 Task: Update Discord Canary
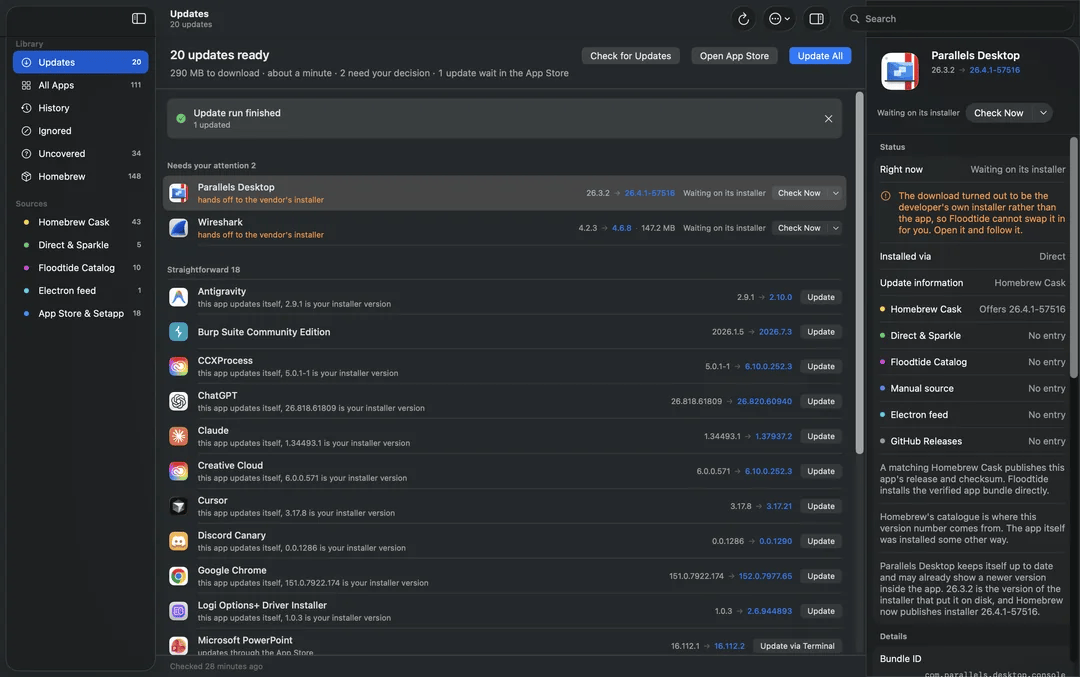[x=821, y=541]
